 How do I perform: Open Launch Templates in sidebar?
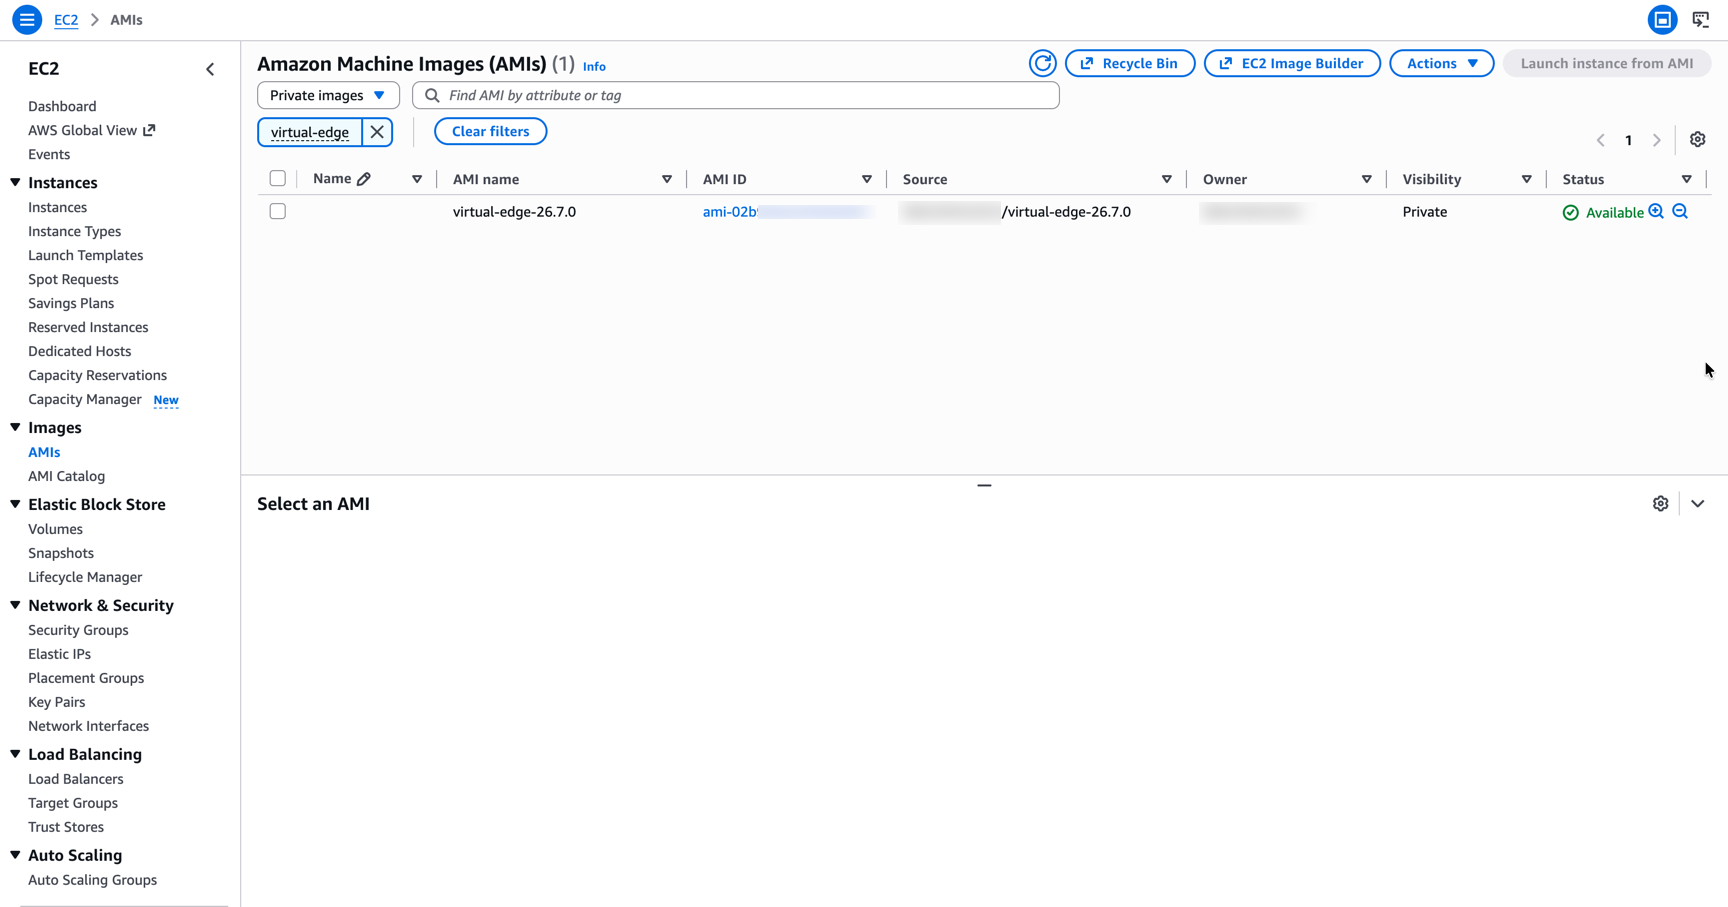pos(85,255)
